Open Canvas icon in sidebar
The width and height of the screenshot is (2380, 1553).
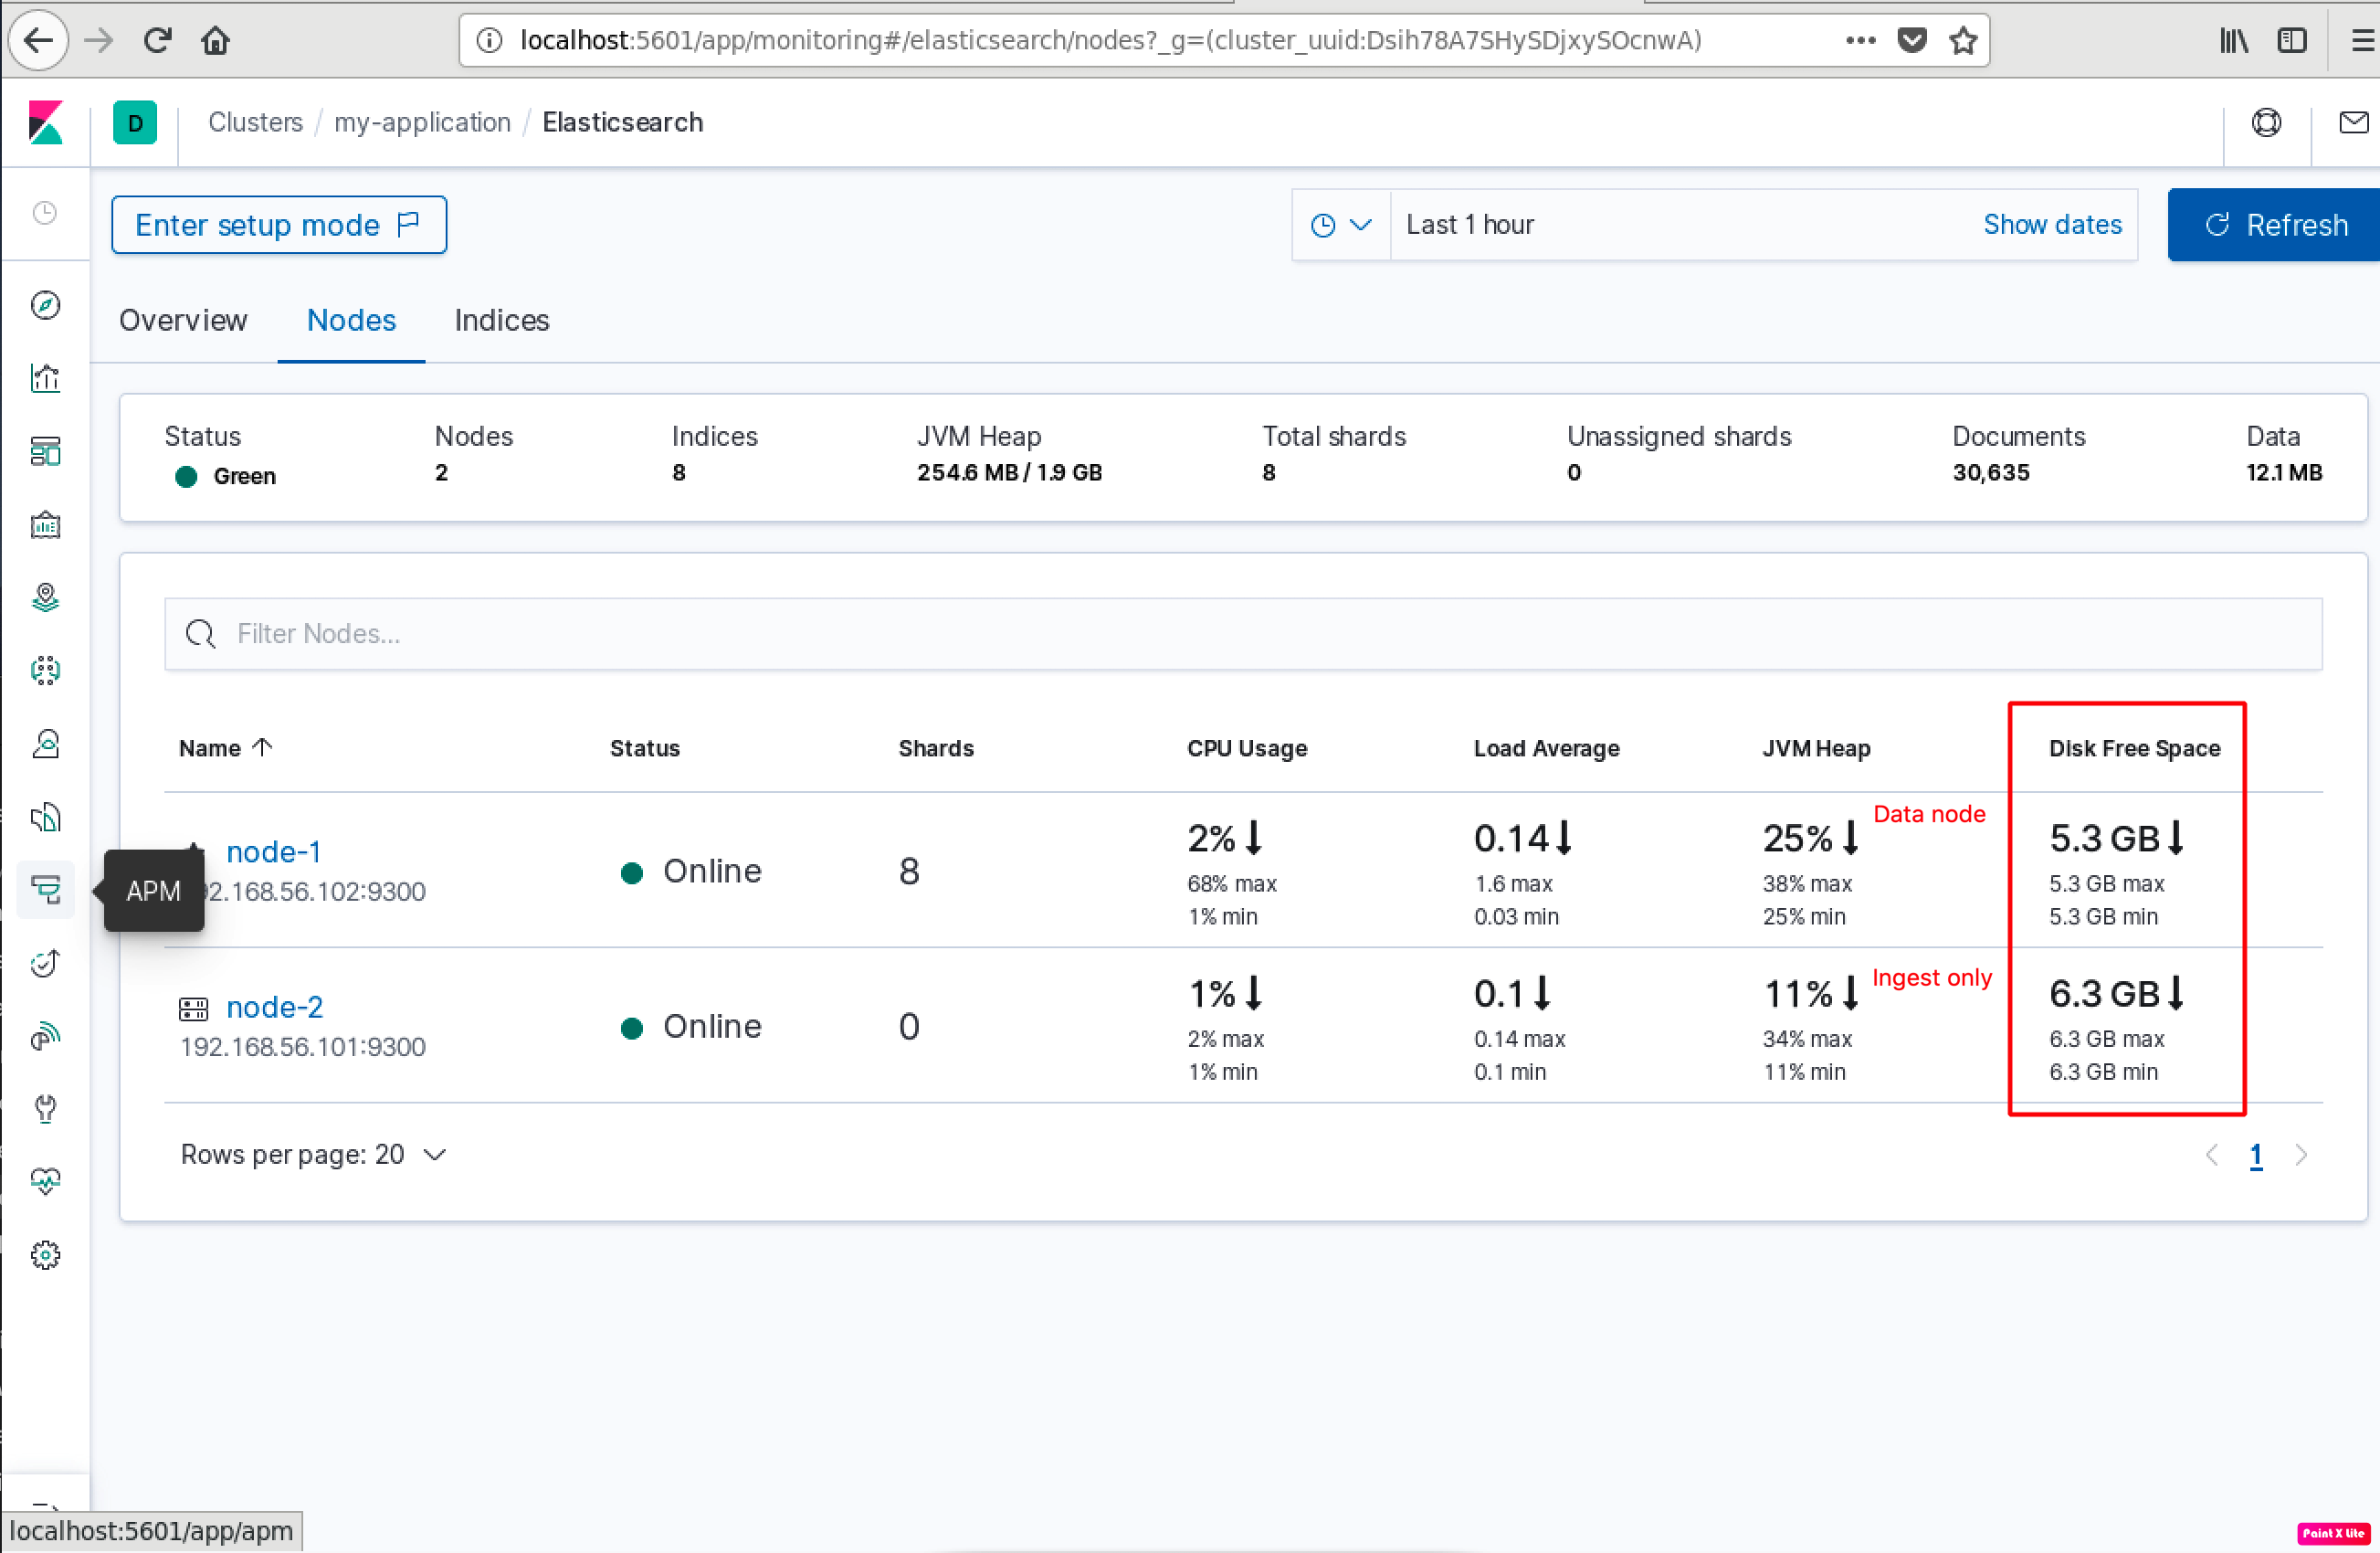(45, 524)
